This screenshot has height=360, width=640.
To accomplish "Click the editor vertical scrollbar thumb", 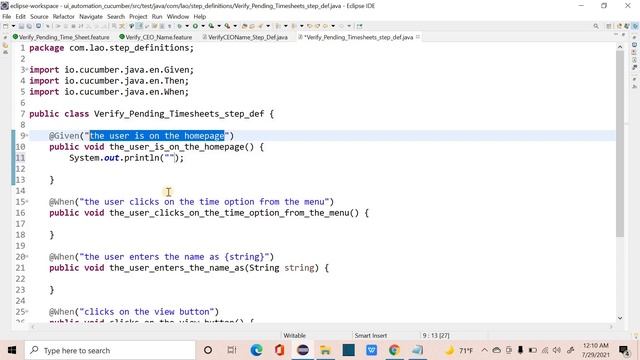I will pos(620,144).
